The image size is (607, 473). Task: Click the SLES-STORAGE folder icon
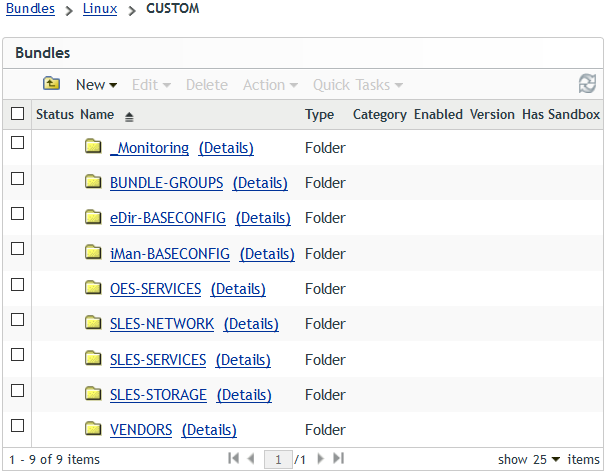(94, 395)
